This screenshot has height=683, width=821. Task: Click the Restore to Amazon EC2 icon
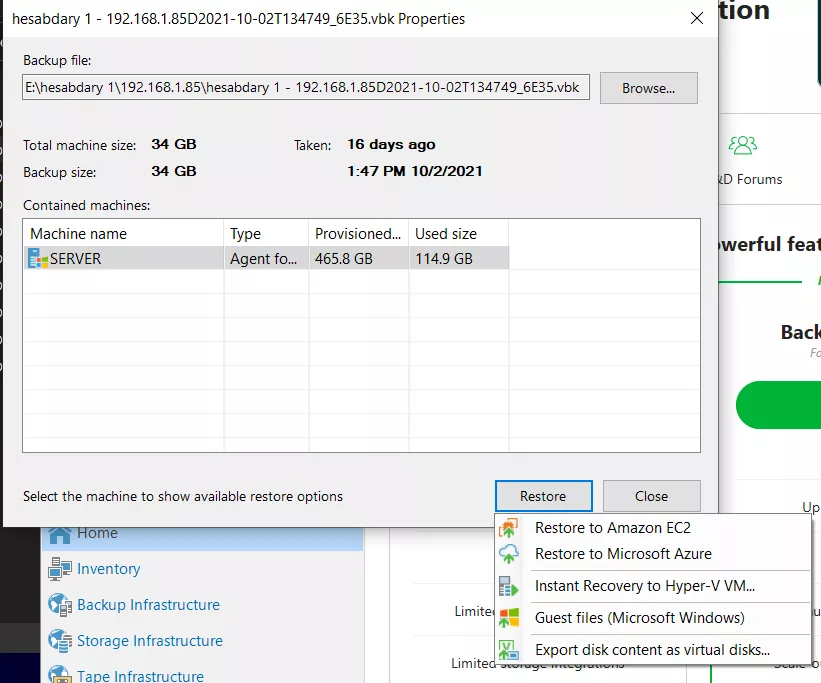click(508, 528)
